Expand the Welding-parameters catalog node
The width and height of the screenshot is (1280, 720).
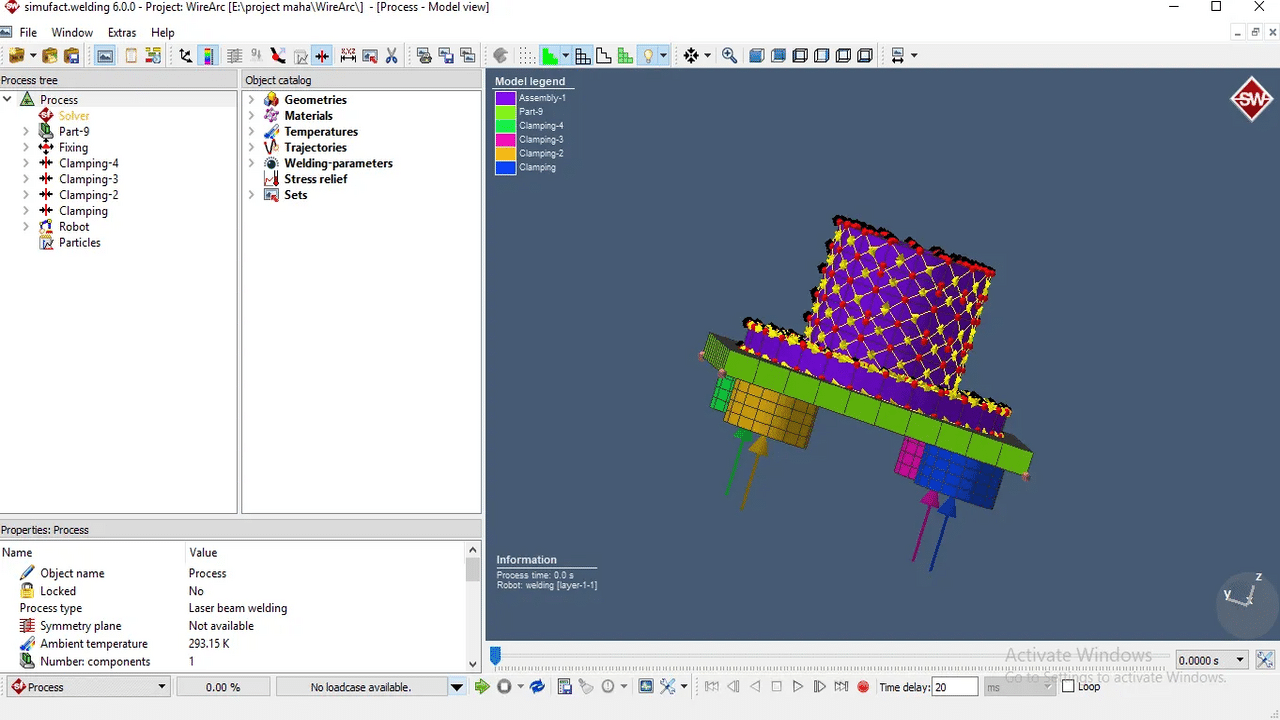tap(251, 163)
